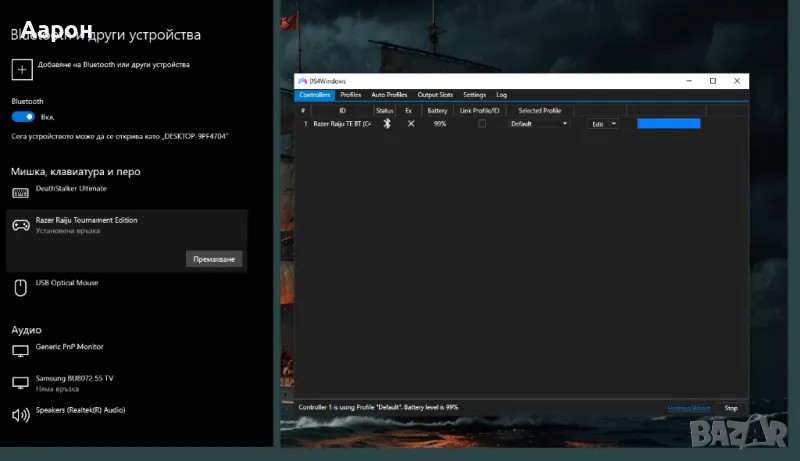Click the Generic PnP Monitor icon
800x461 pixels.
(x=20, y=351)
